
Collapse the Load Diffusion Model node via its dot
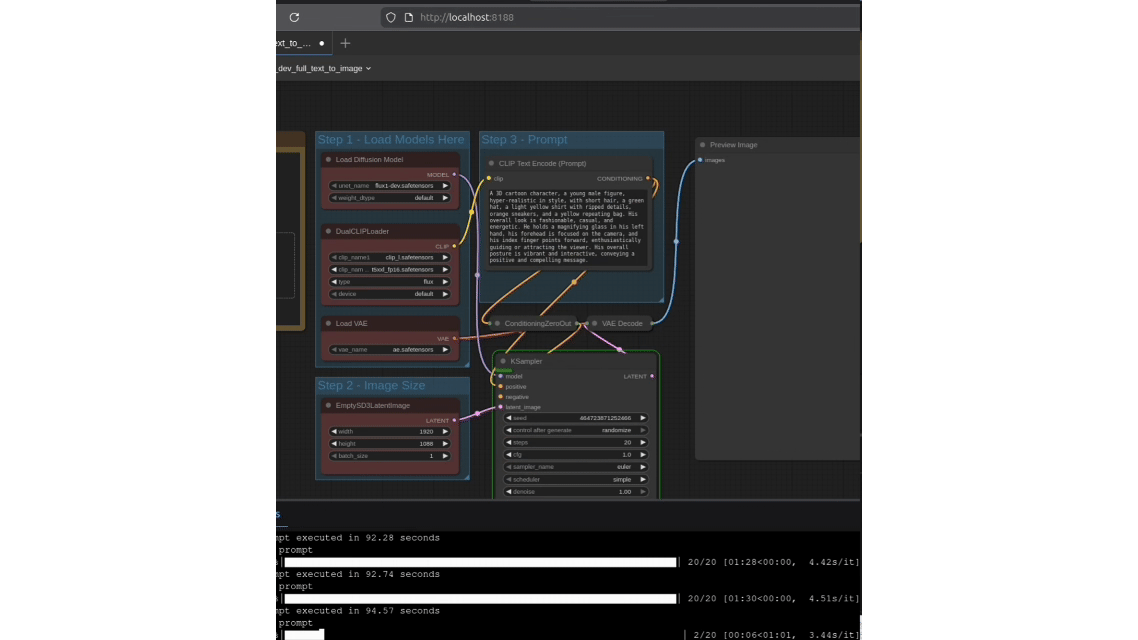tap(328, 159)
